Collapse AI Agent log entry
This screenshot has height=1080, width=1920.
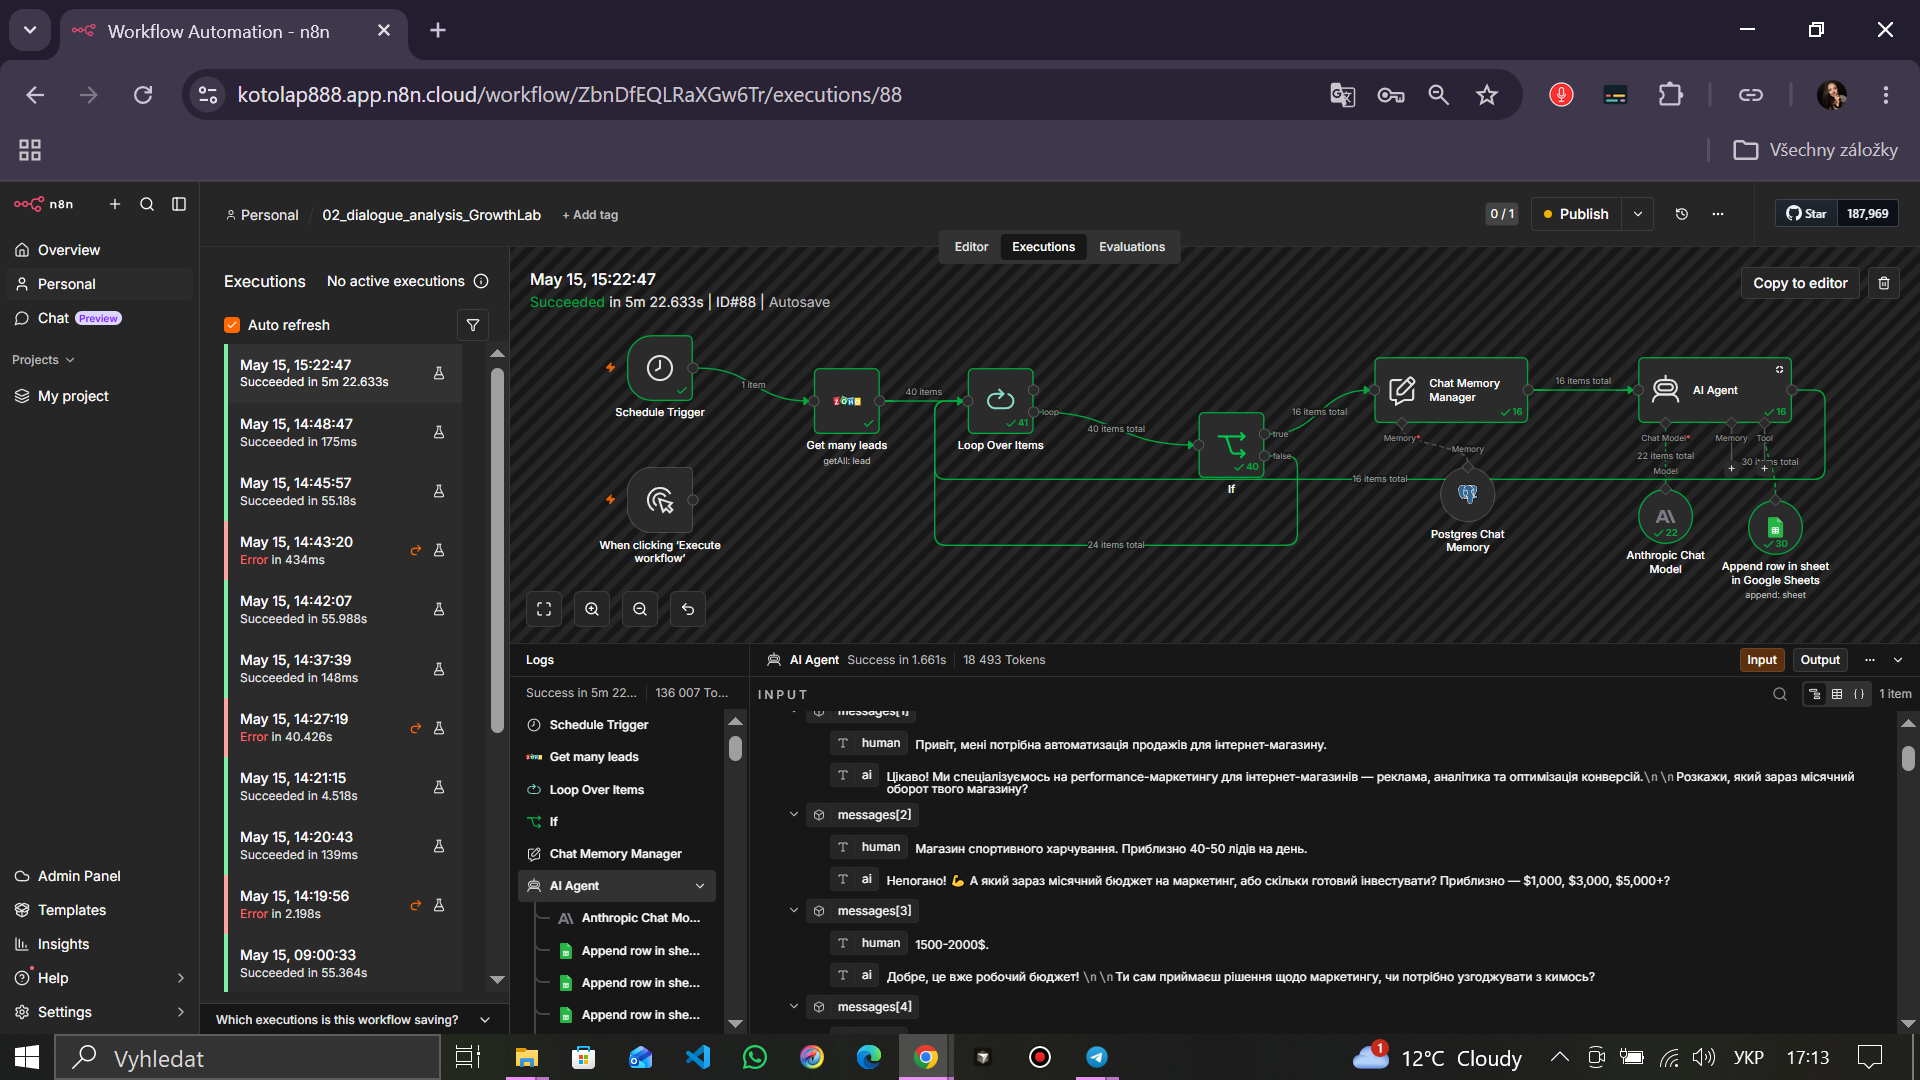tap(700, 886)
